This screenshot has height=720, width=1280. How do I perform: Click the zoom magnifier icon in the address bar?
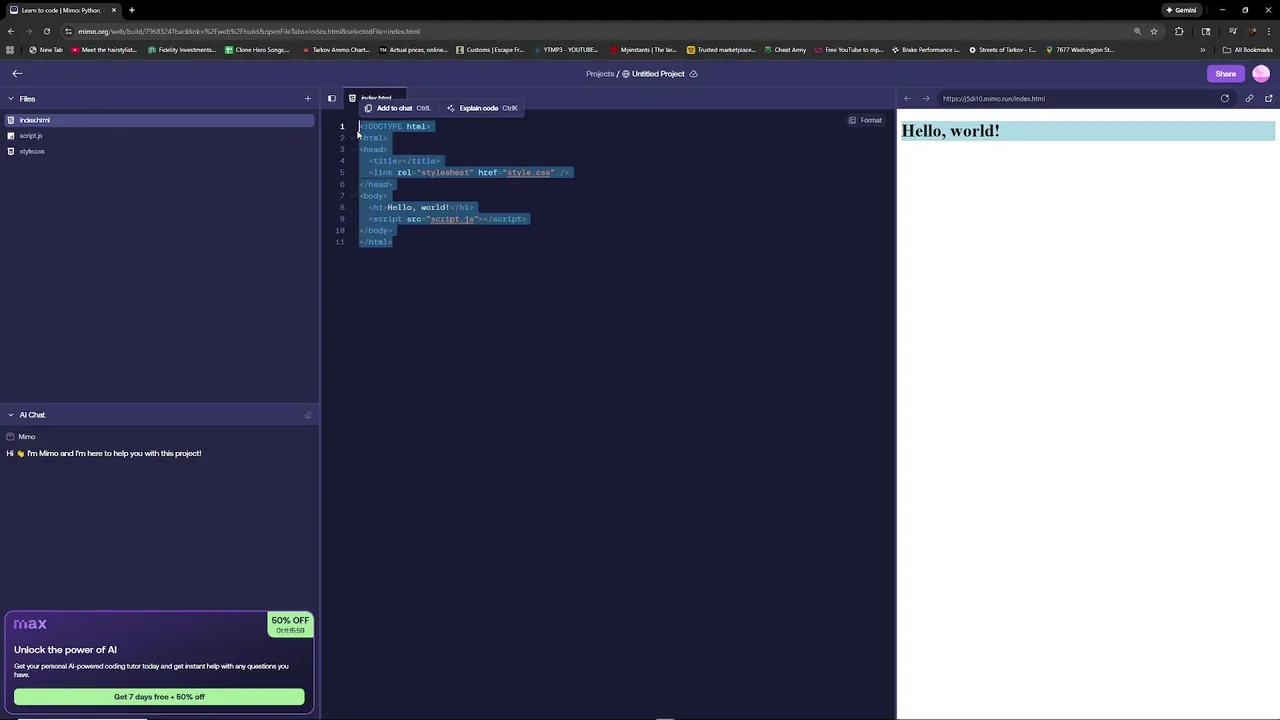point(1137,31)
